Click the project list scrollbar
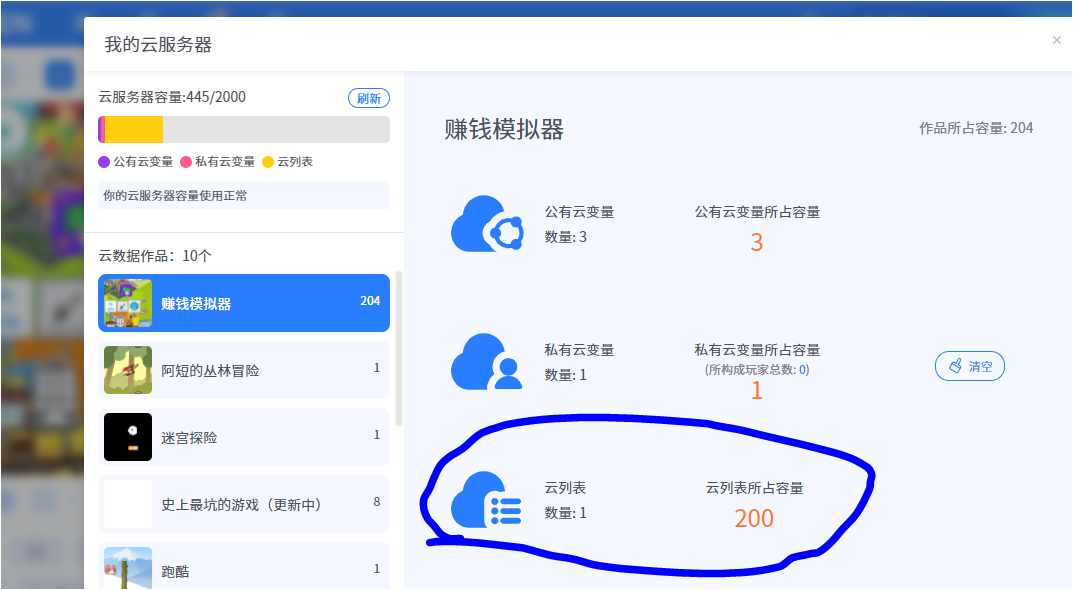Screen dimensions: 1073x590 [x=399, y=349]
